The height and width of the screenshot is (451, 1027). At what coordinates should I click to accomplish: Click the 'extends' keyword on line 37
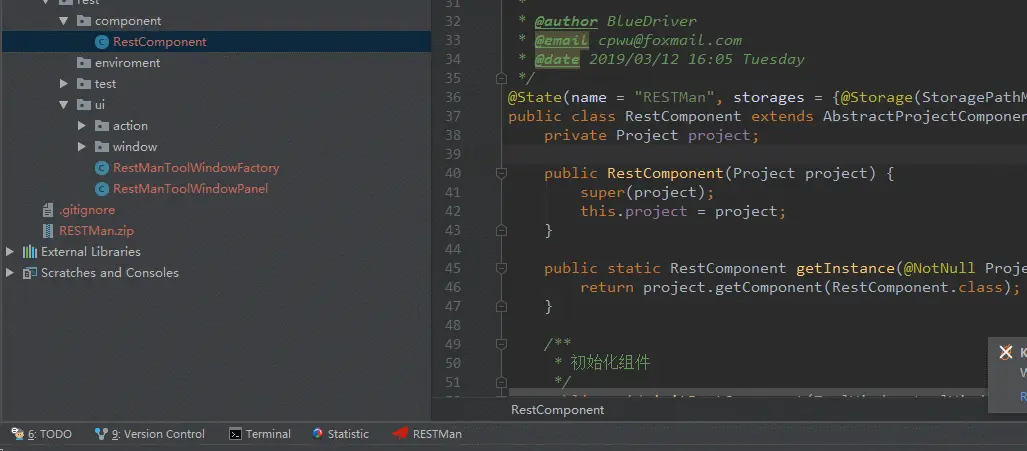pyautogui.click(x=782, y=117)
